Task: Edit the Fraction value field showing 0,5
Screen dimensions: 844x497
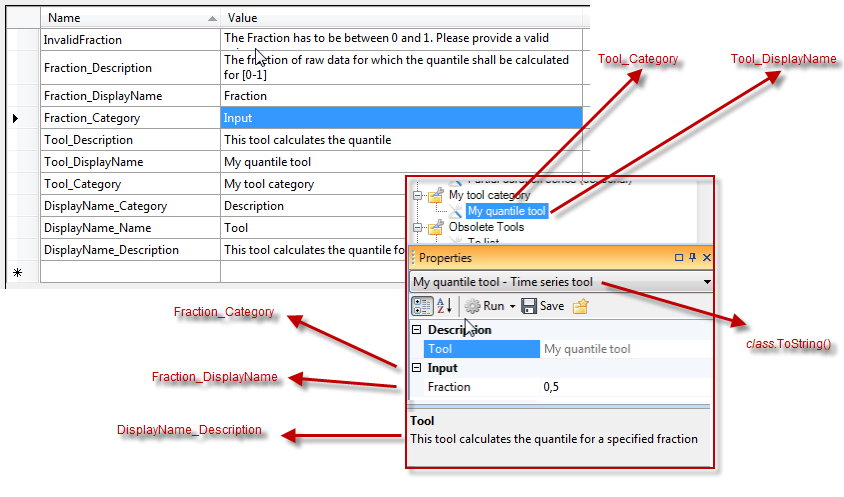Action: [x=625, y=387]
